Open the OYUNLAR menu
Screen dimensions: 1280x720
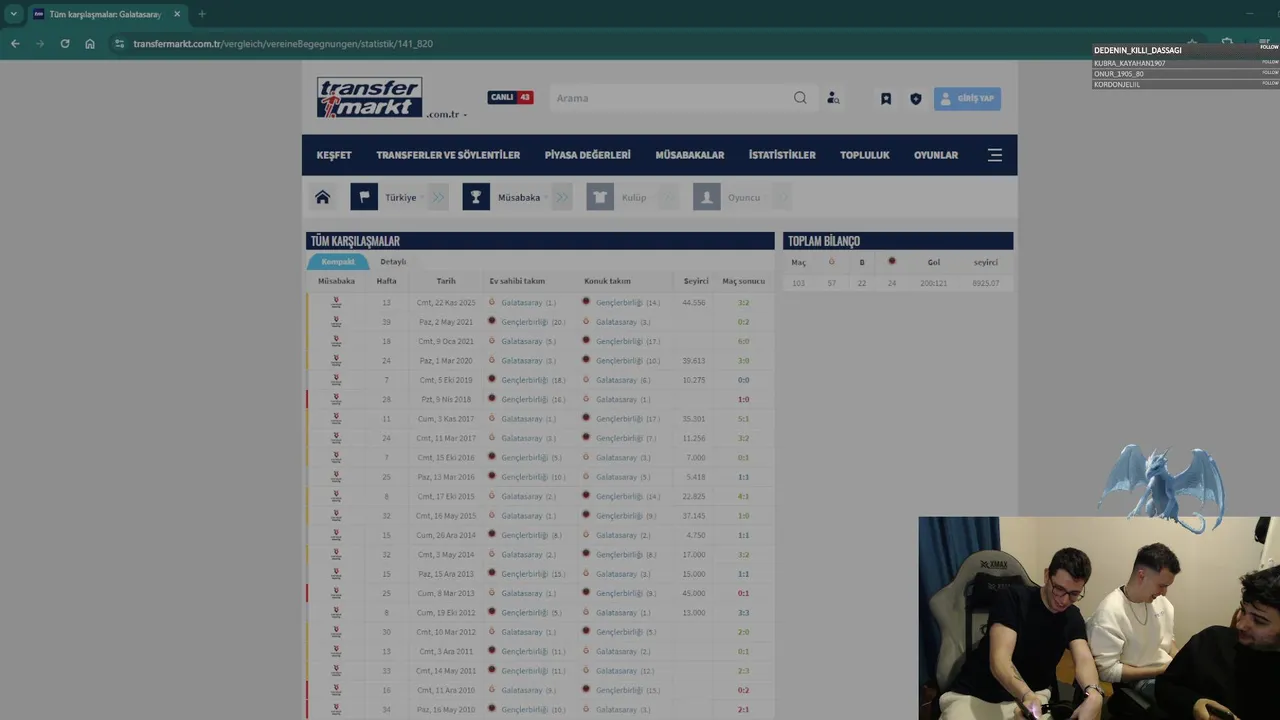tap(936, 155)
